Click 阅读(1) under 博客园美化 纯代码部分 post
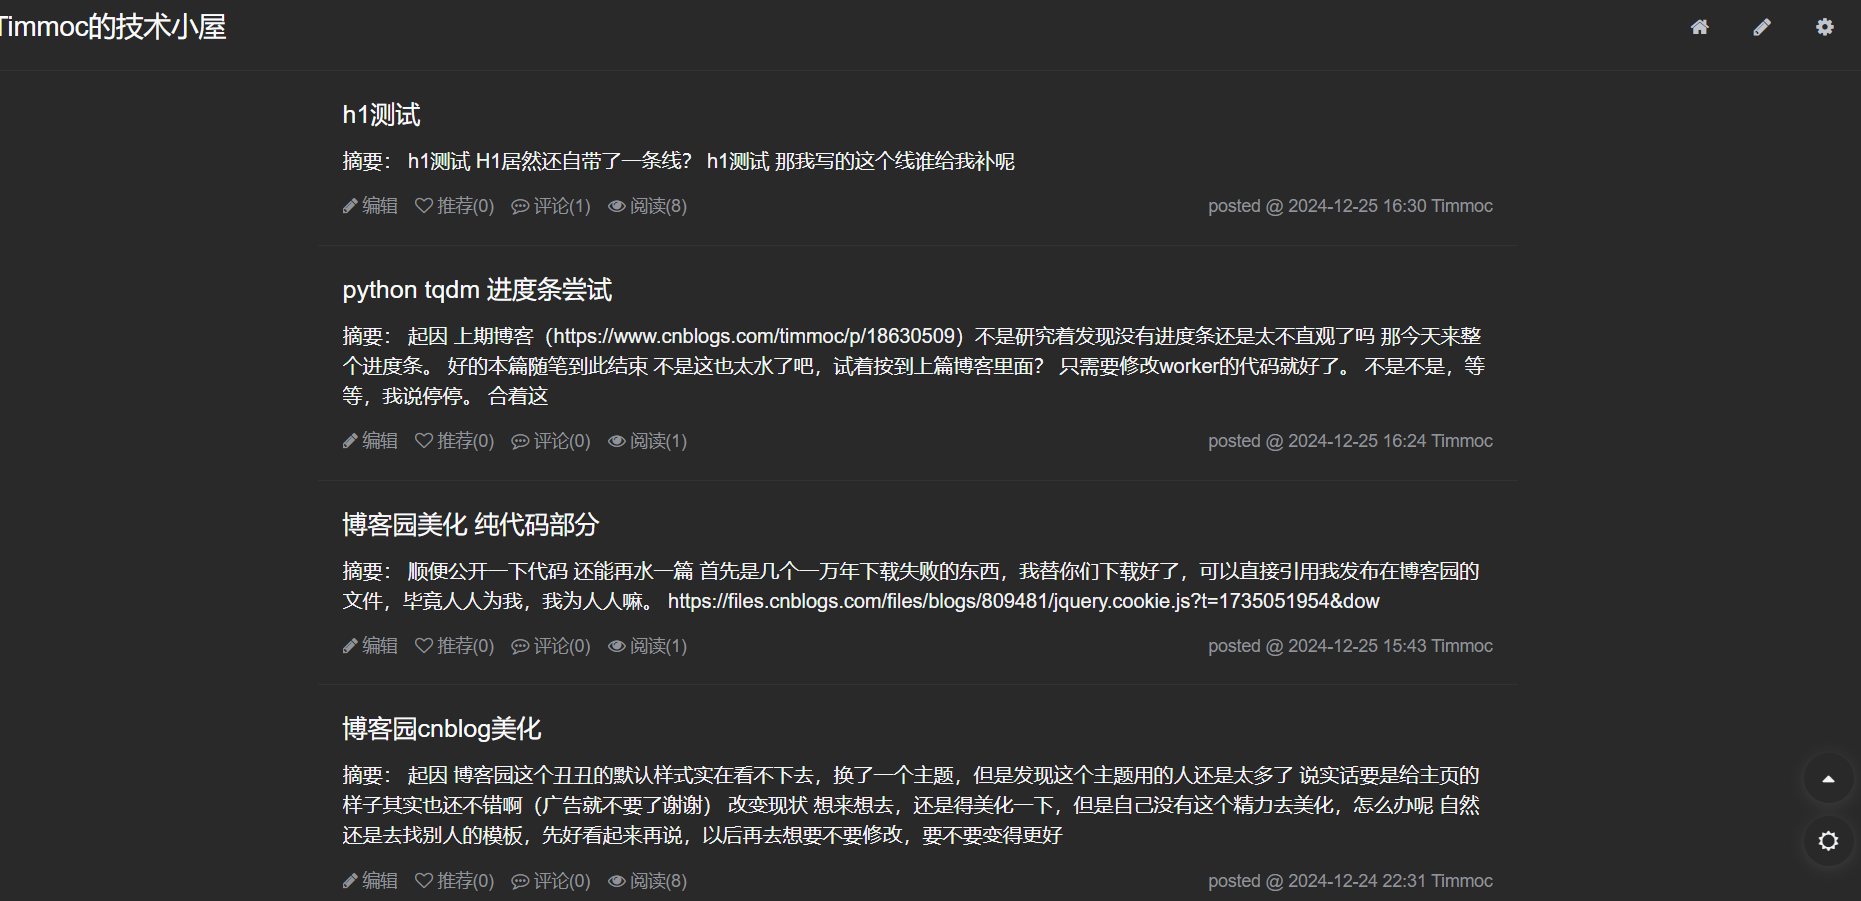 (x=647, y=646)
